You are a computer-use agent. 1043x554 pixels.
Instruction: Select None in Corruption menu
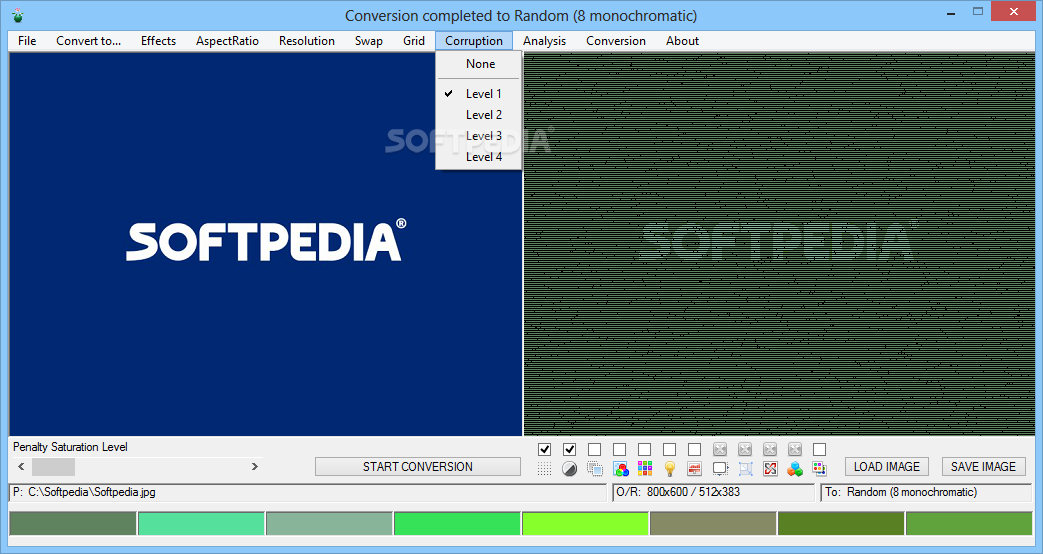point(478,64)
